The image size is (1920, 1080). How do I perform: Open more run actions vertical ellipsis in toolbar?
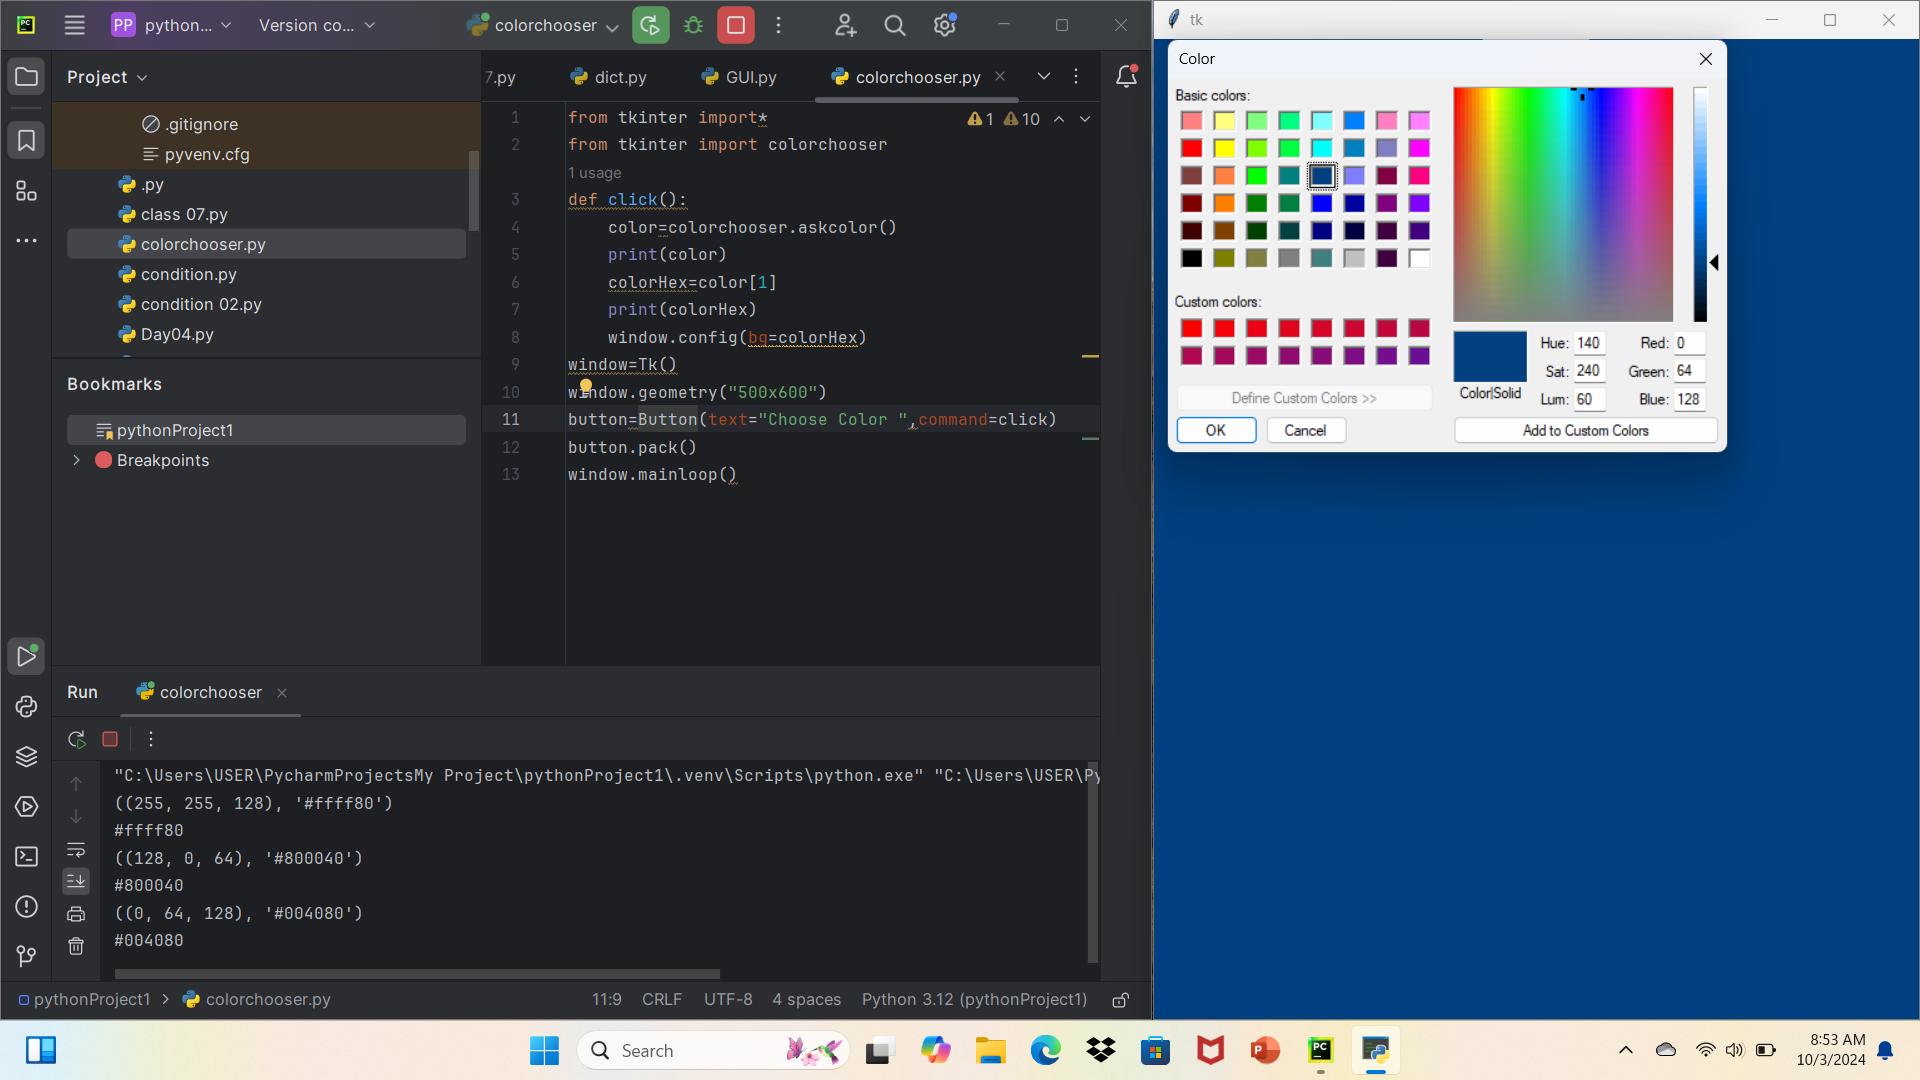[779, 25]
